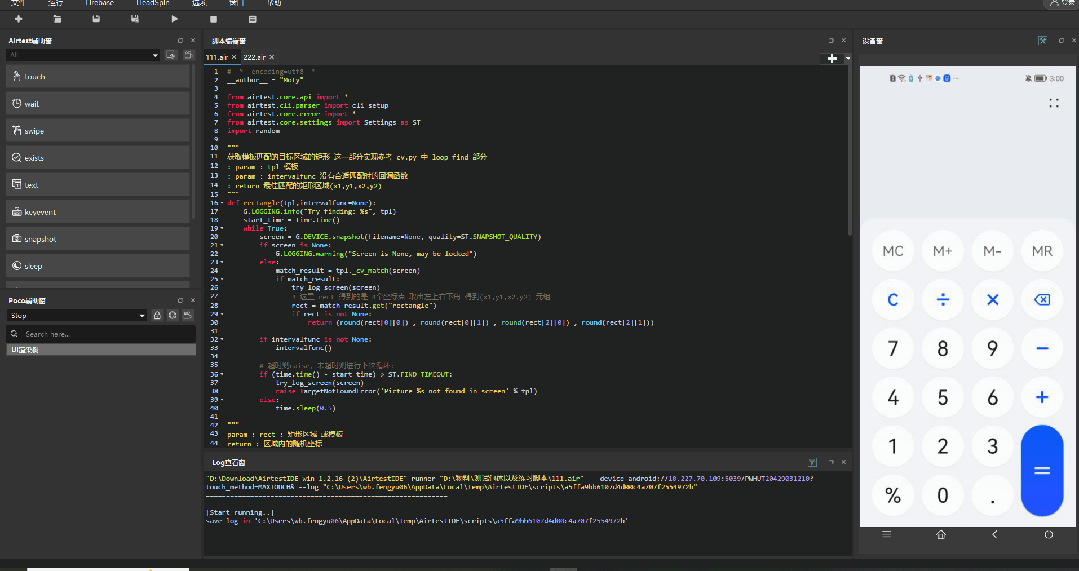
Task: Tap the decimal point key on calculator
Action: click(992, 495)
